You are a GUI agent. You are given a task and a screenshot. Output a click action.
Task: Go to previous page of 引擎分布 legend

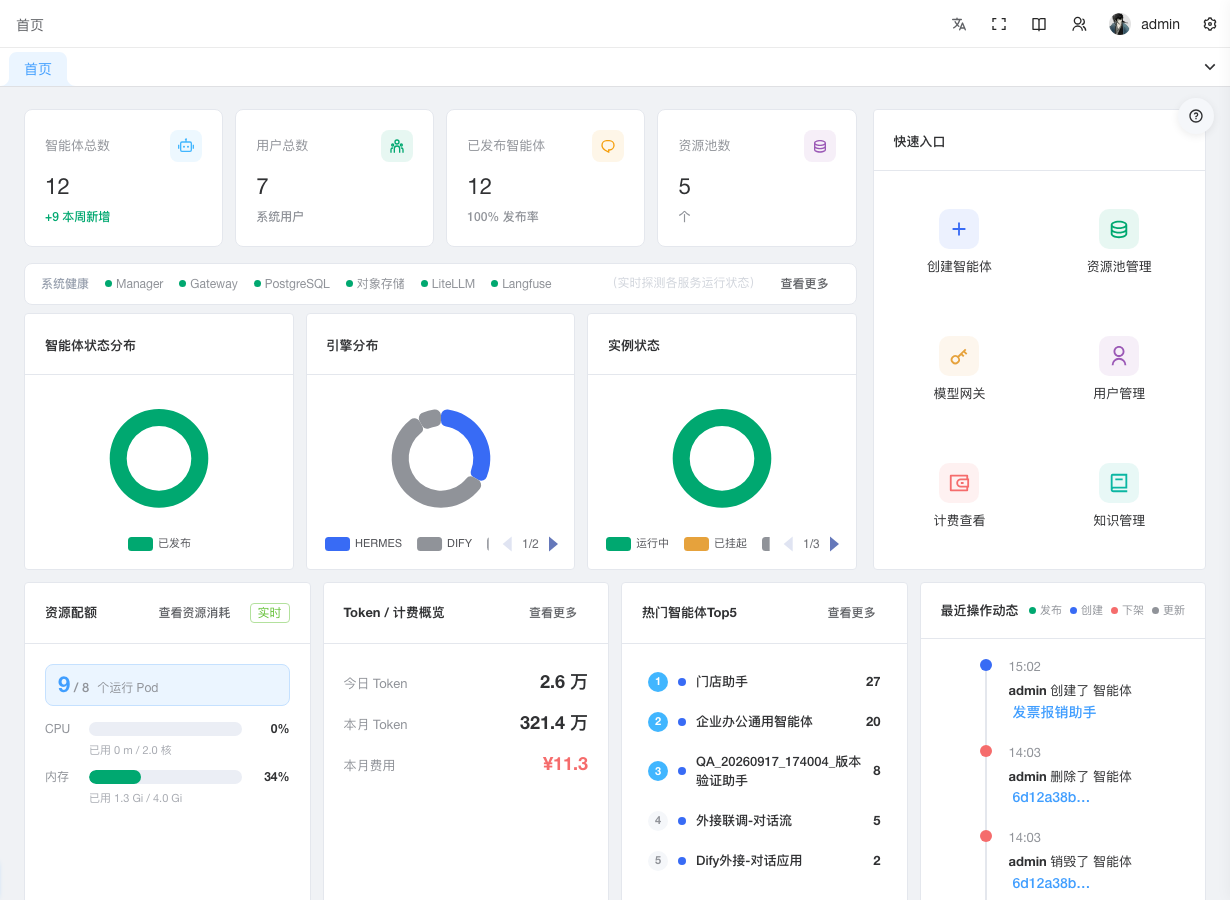pos(507,544)
